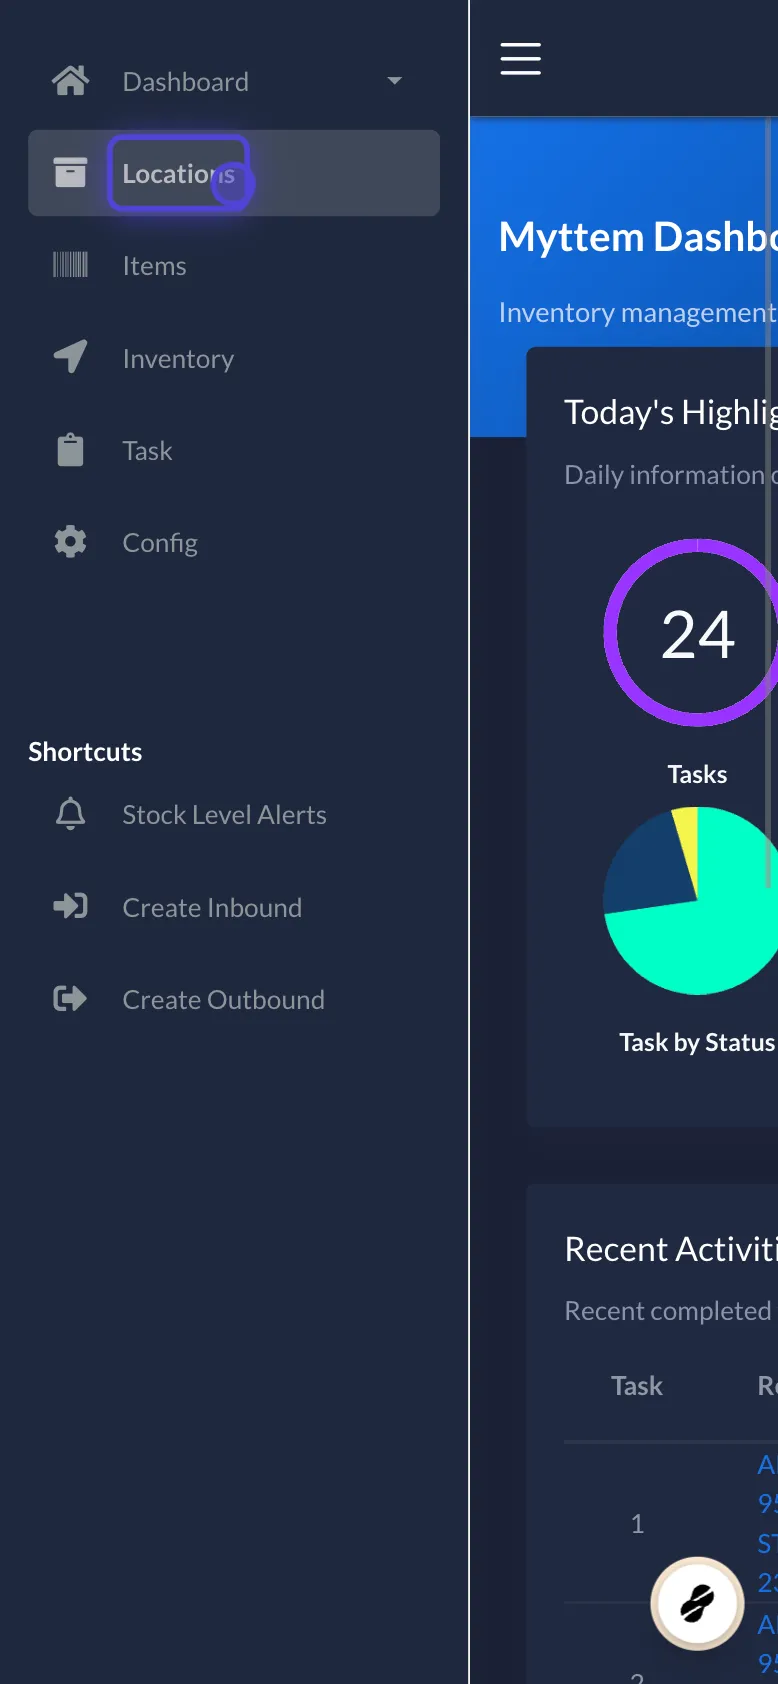Click the Task by Status caption
The width and height of the screenshot is (778, 1684).
(x=697, y=1042)
